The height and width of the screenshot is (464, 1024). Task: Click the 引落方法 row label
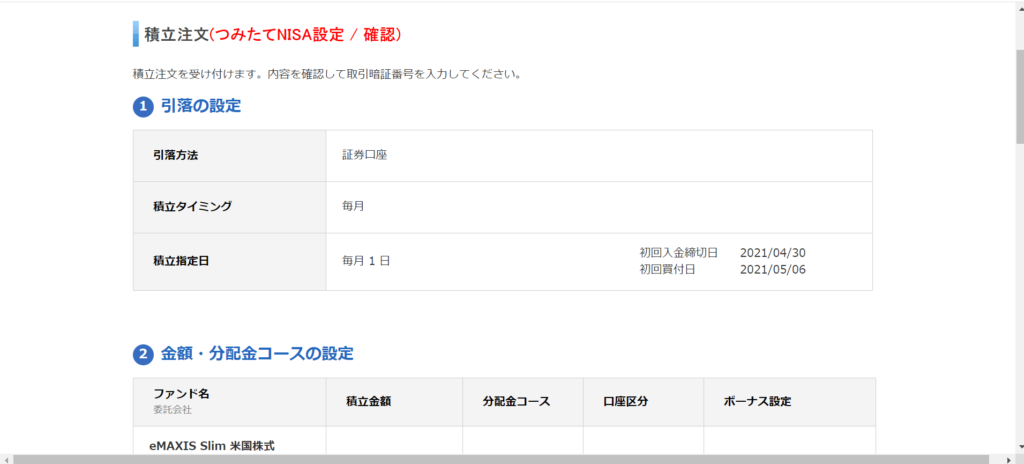click(x=176, y=156)
